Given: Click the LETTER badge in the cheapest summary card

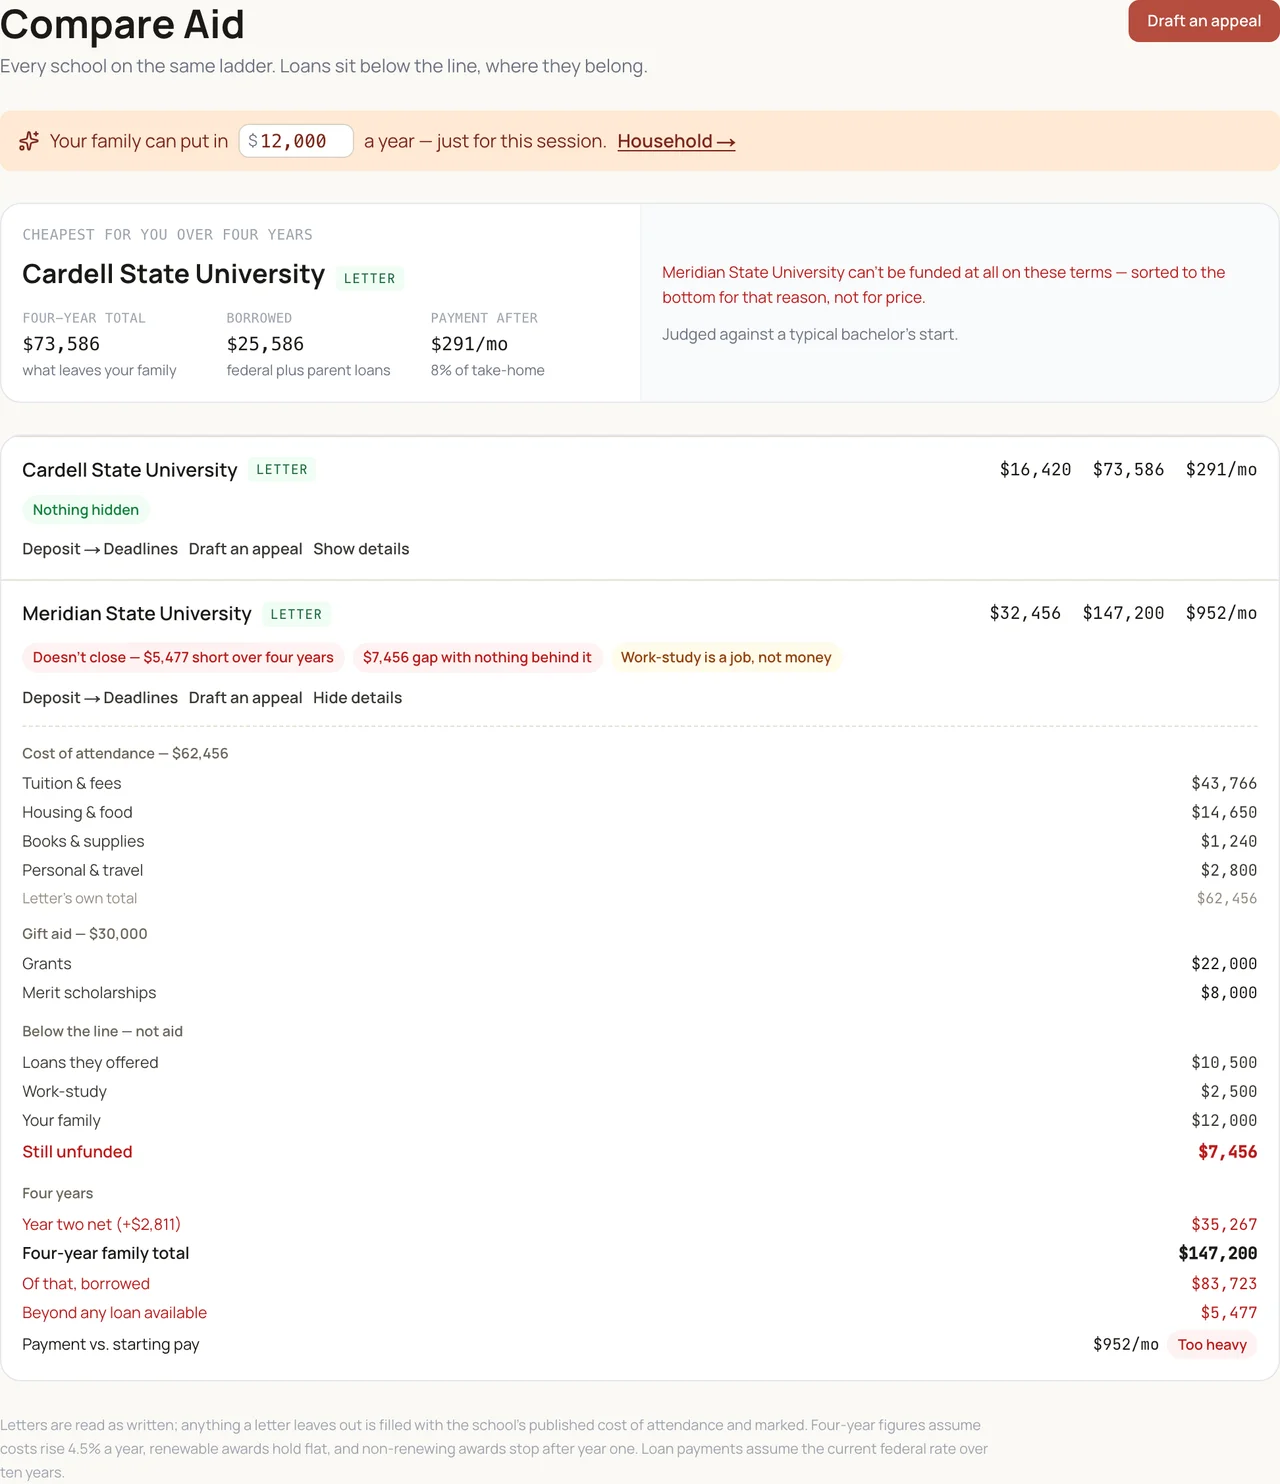Looking at the screenshot, I should (370, 278).
